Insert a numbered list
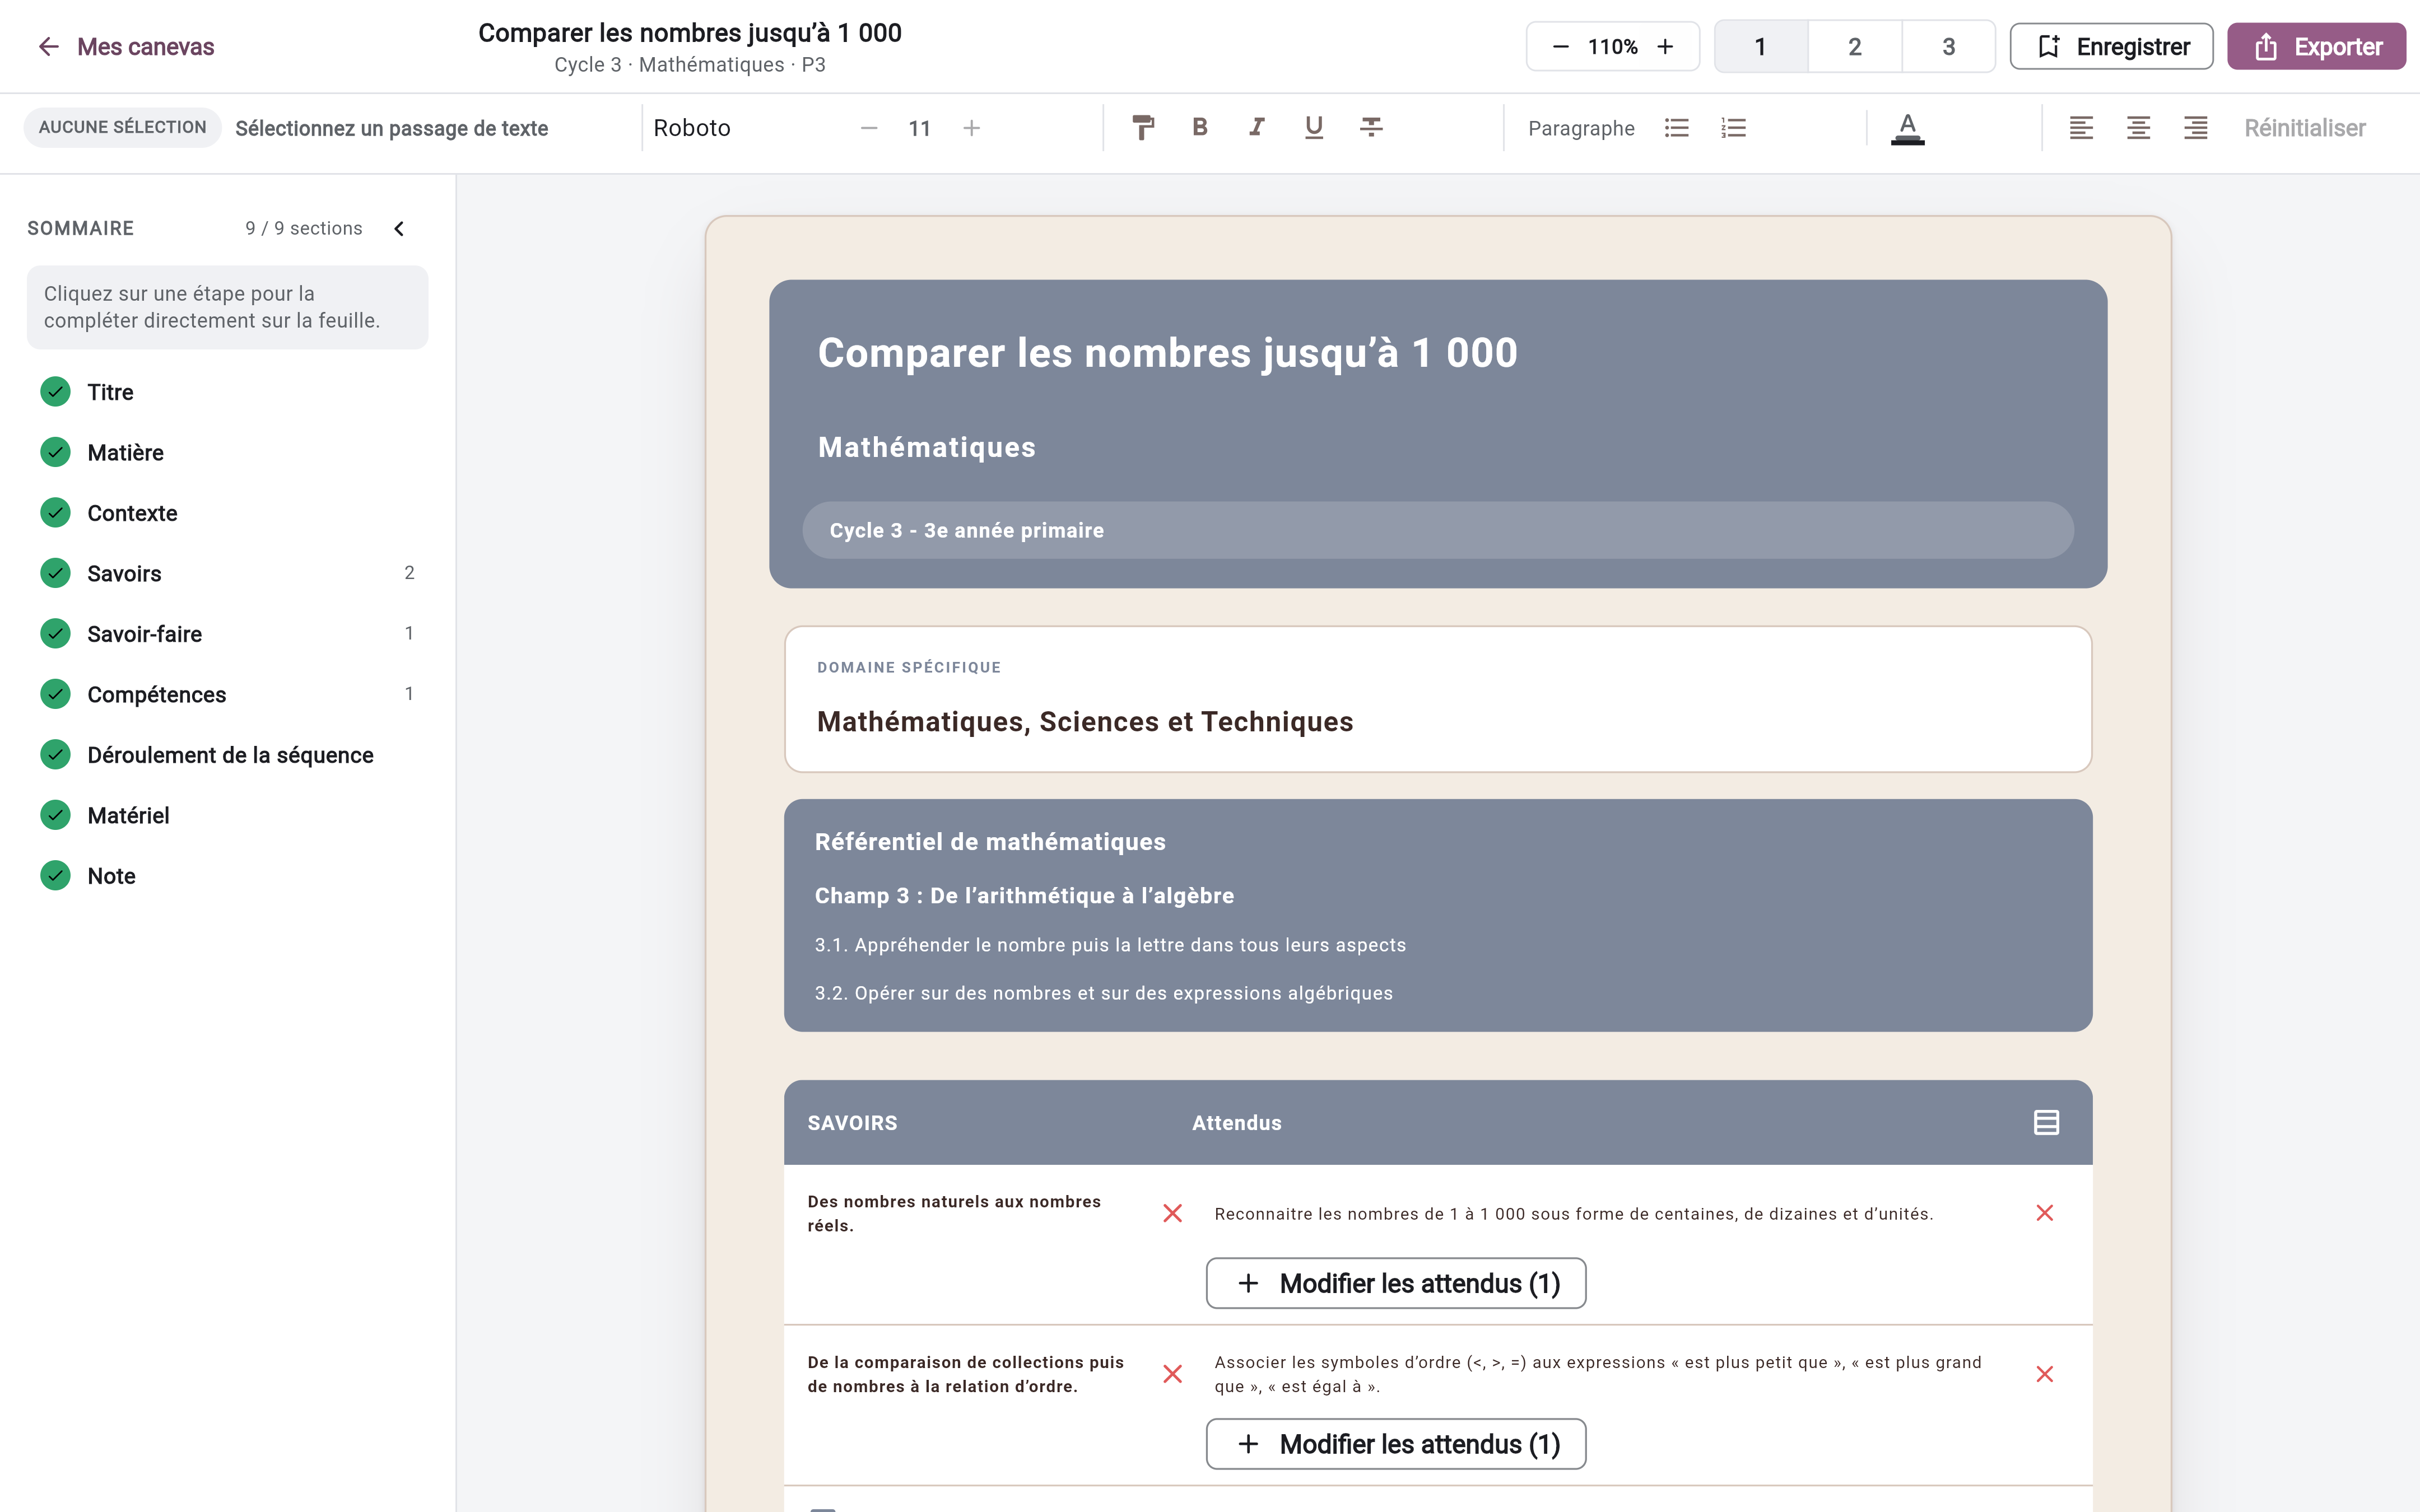 click(x=1733, y=128)
